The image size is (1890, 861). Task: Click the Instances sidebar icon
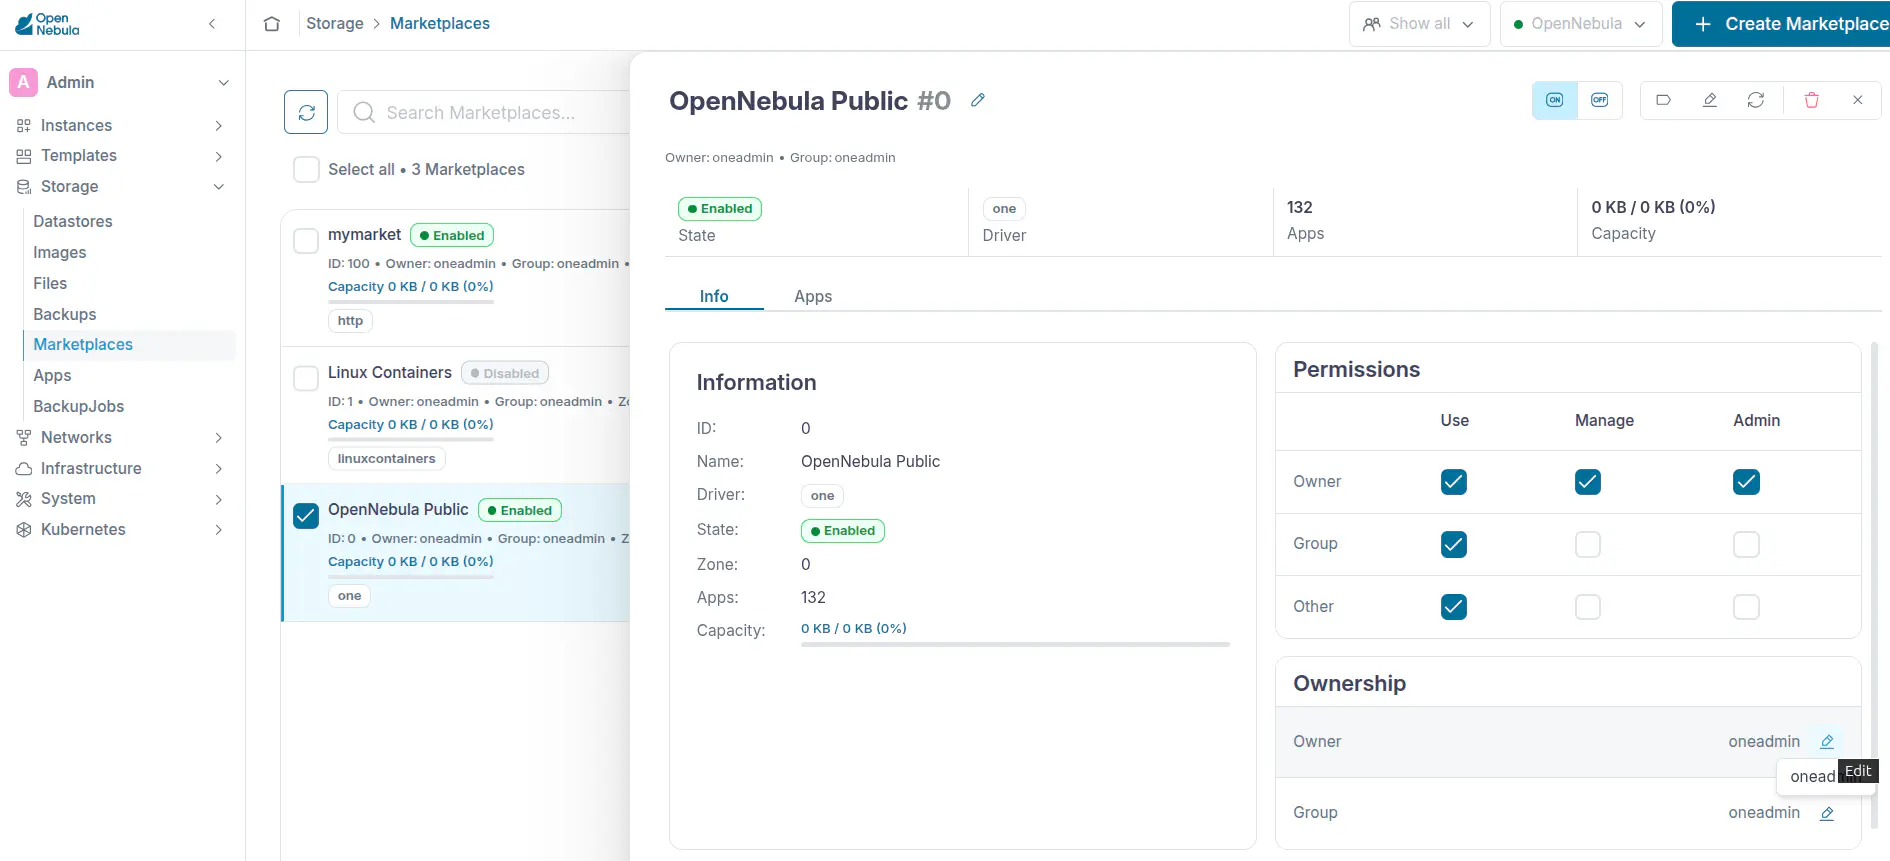24,125
